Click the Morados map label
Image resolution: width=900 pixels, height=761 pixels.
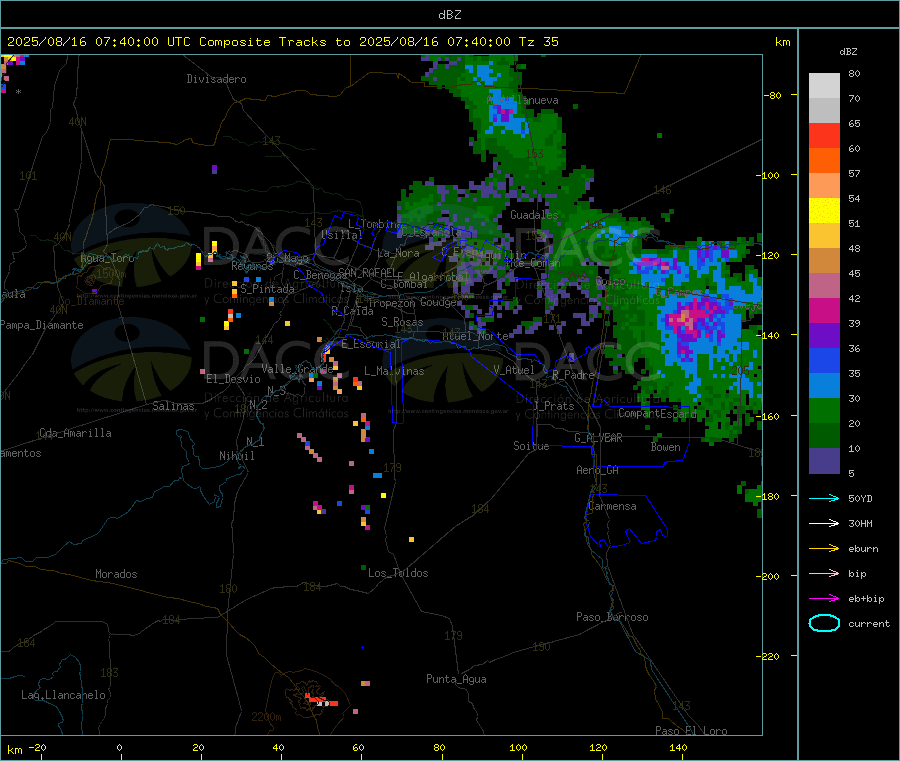pos(116,574)
